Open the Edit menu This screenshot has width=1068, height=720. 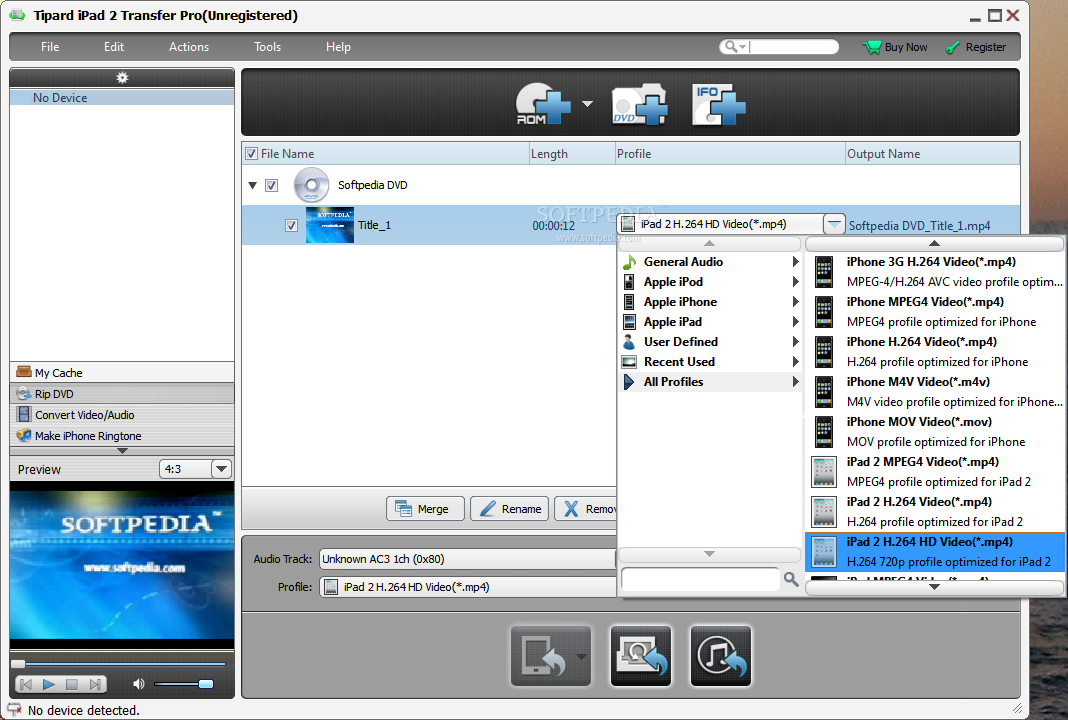pos(114,47)
